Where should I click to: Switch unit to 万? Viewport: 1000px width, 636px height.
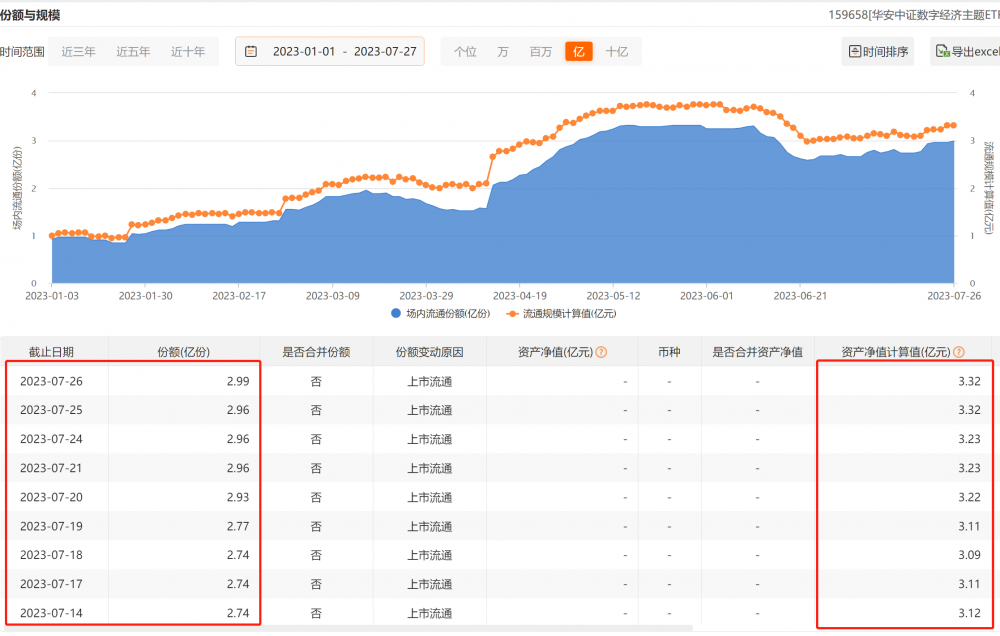coord(503,52)
